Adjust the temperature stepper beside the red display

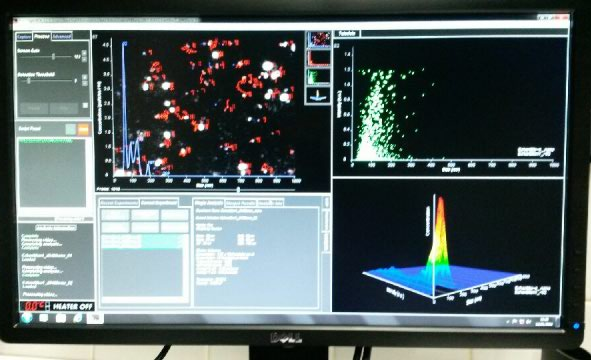tap(47, 306)
